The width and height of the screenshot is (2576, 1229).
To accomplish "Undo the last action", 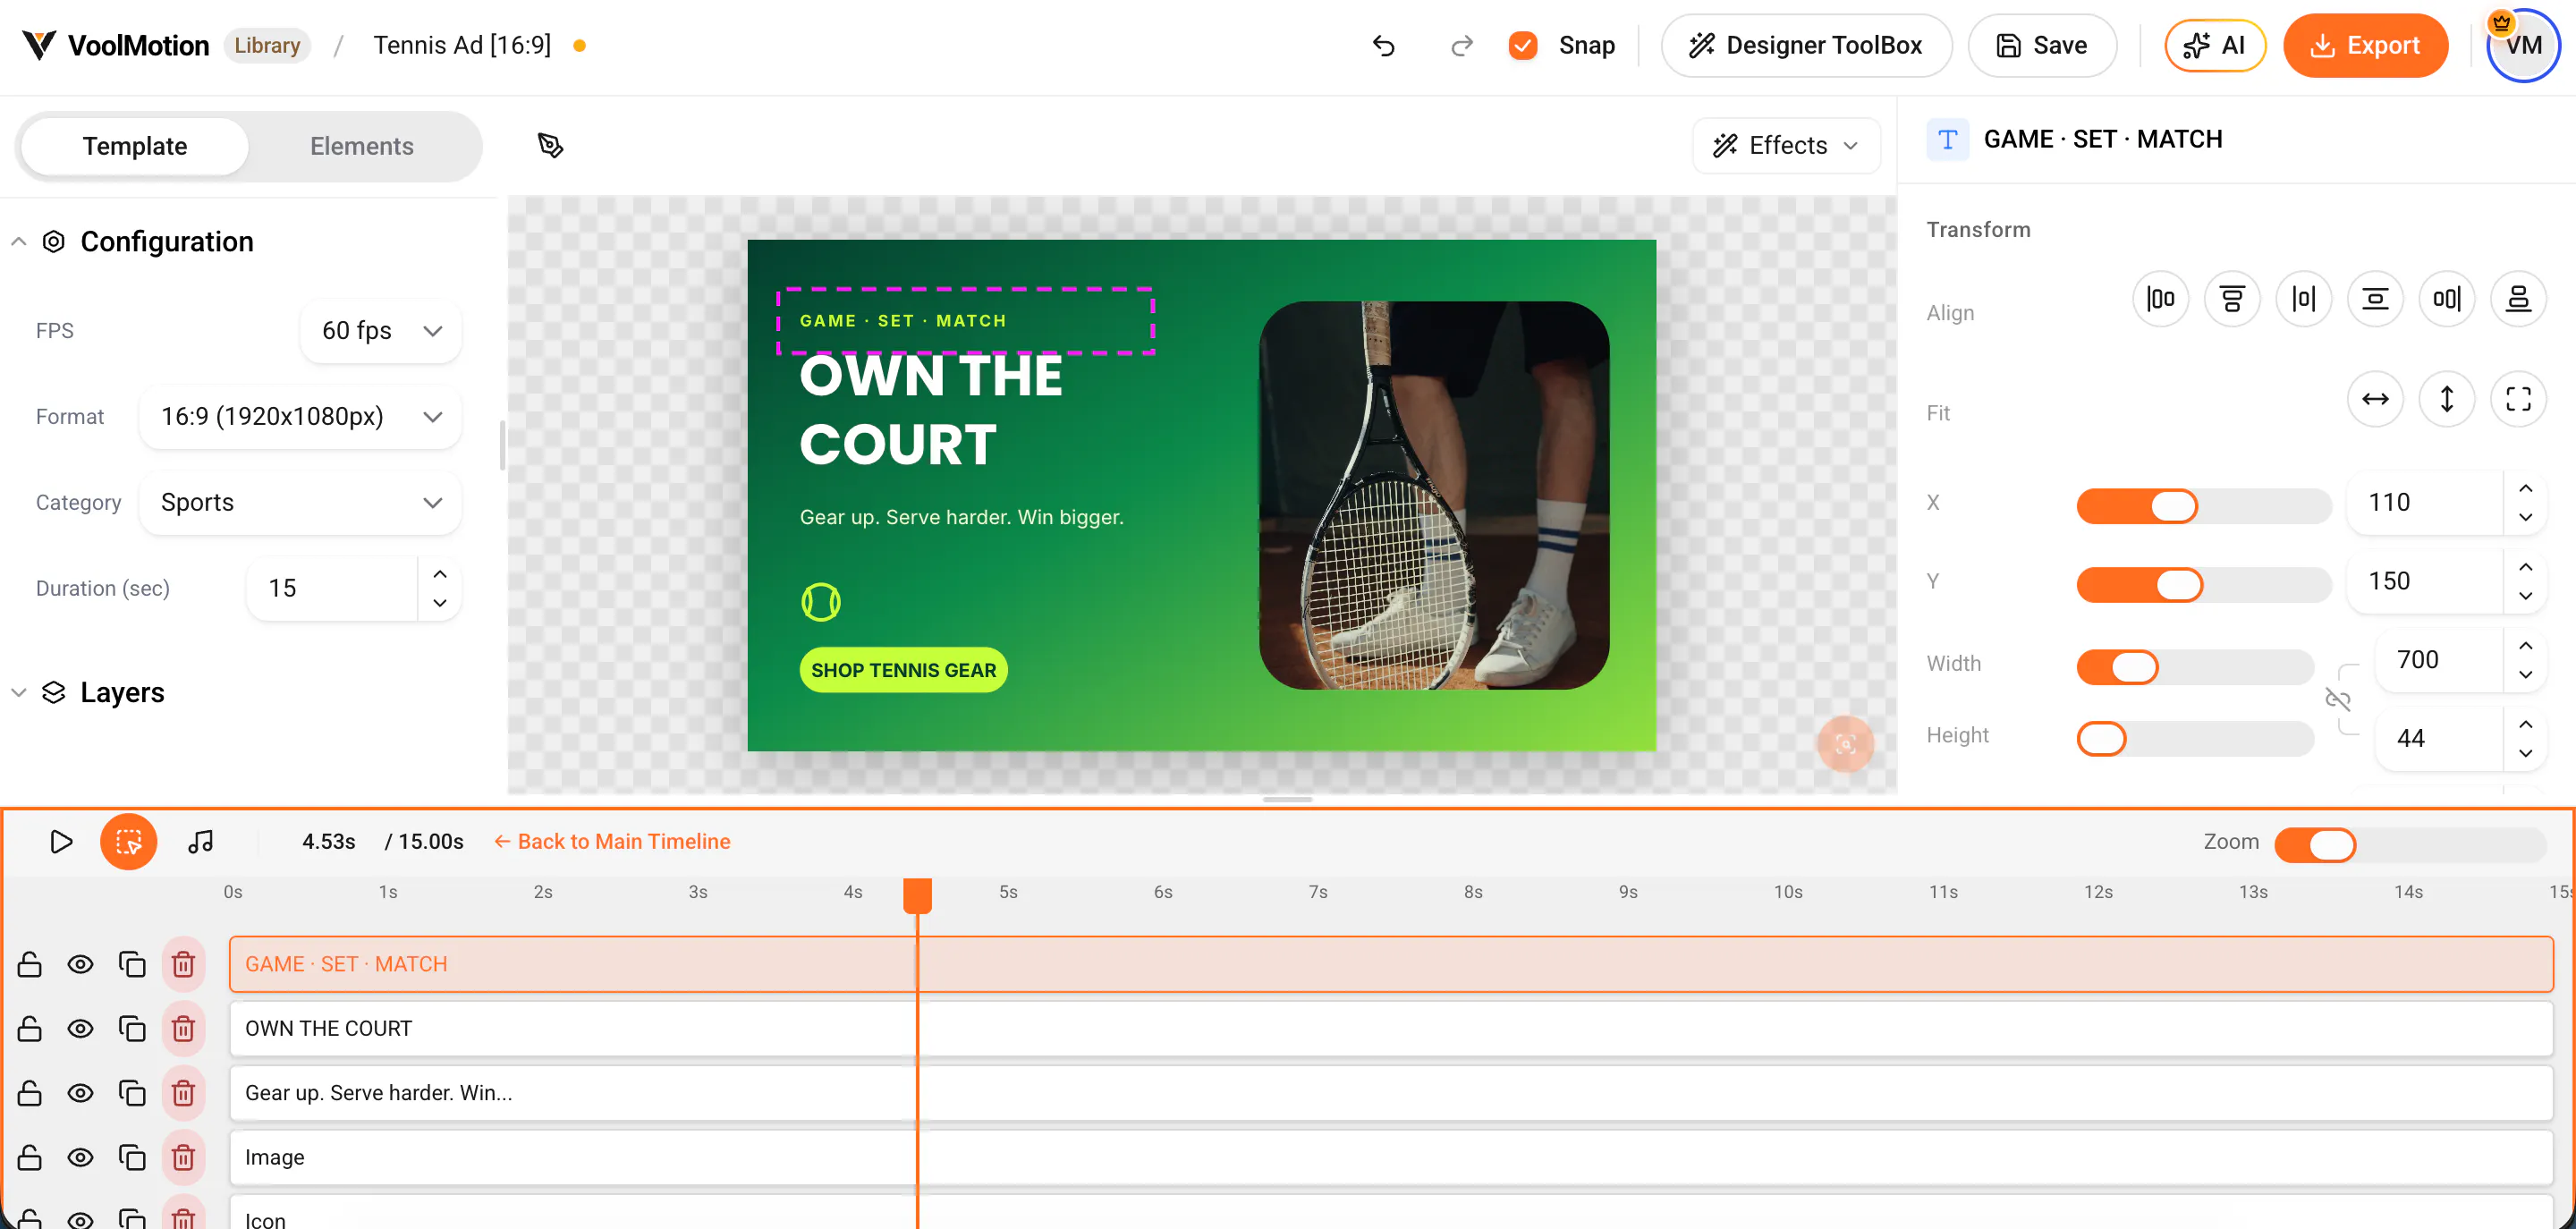I will pos(1383,46).
